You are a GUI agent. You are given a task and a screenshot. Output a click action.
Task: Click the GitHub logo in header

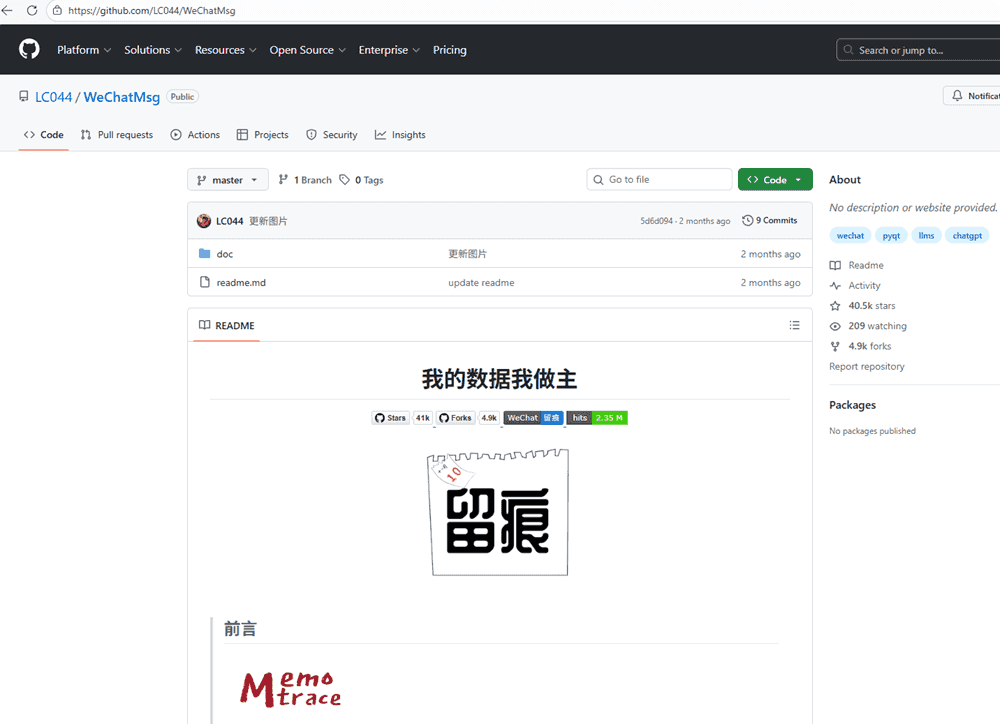(x=29, y=49)
